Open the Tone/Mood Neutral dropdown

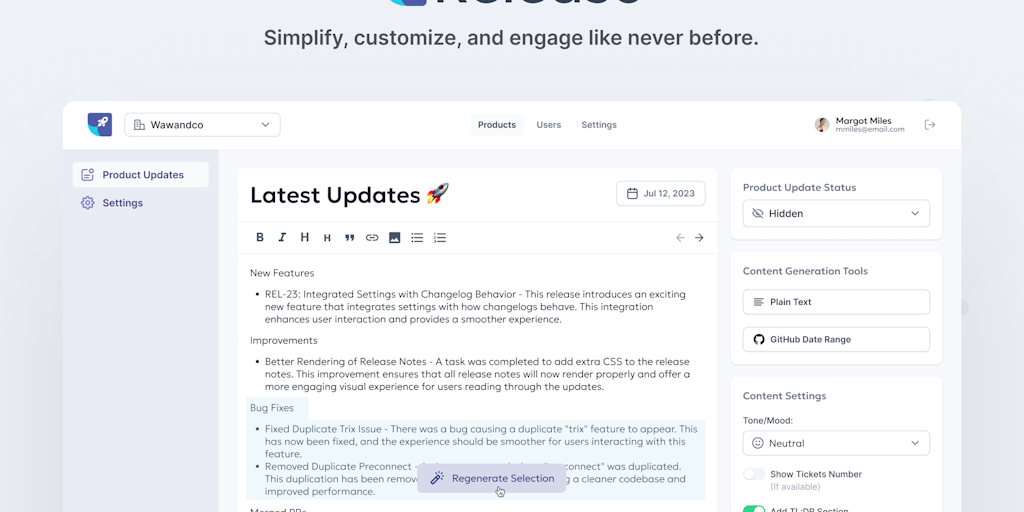click(x=836, y=443)
